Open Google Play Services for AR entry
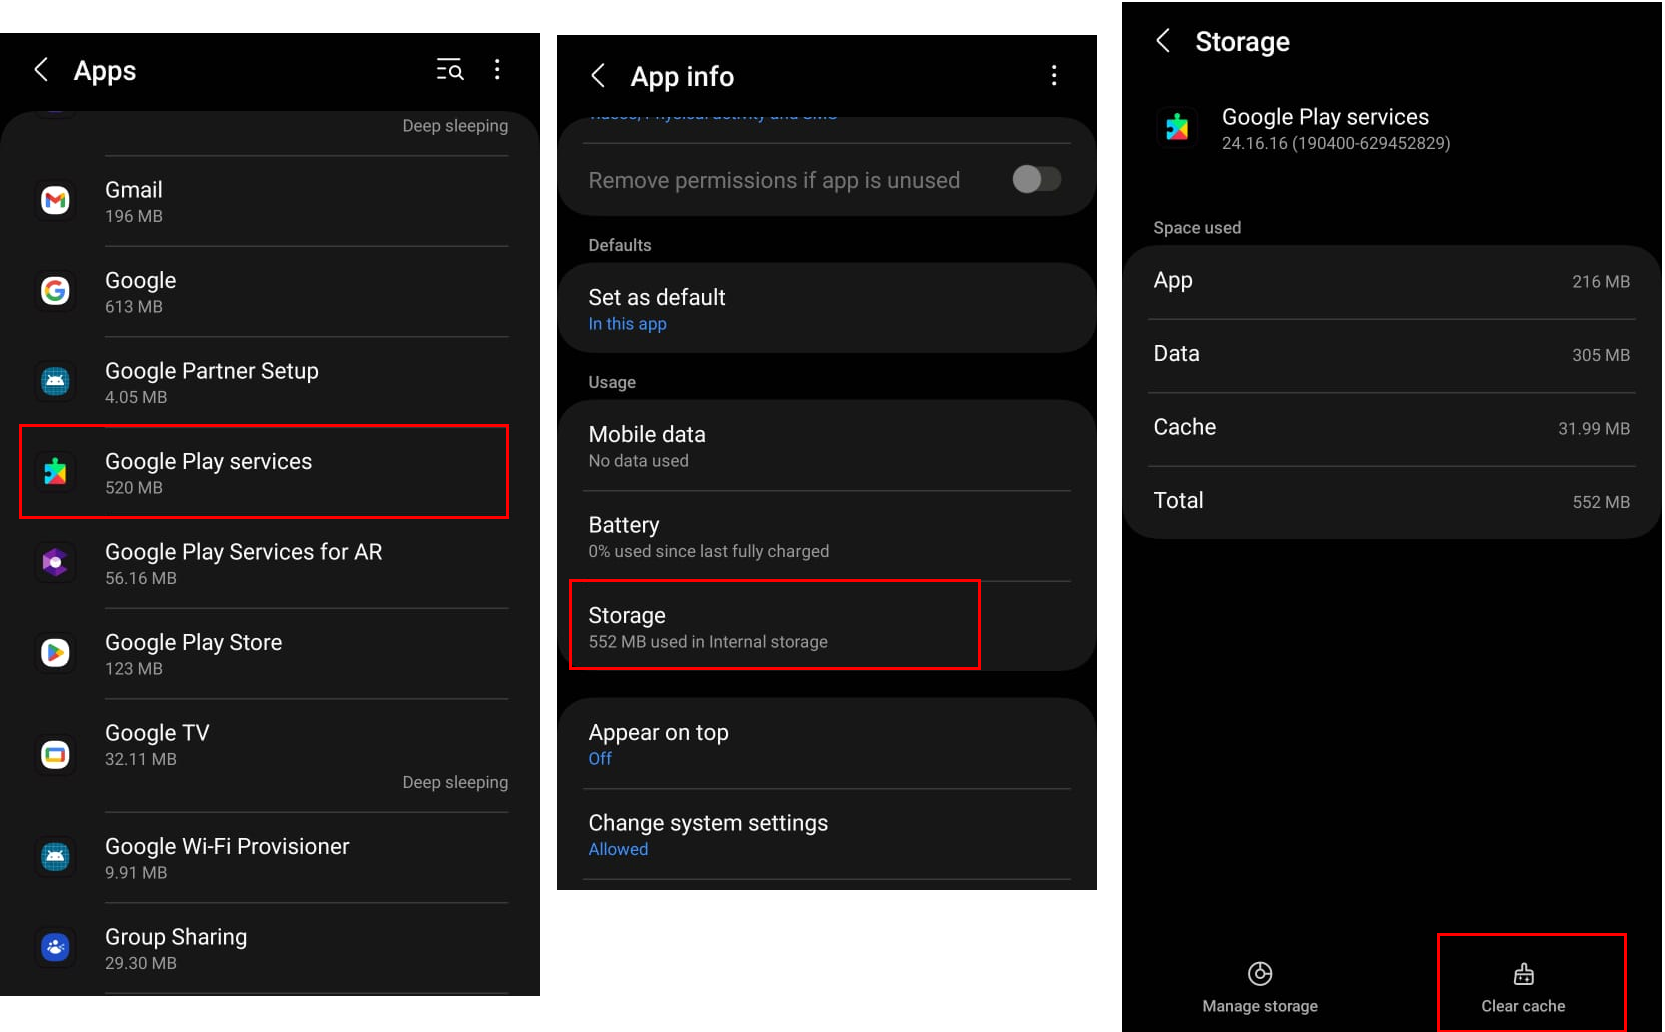Screen dimensions: 1665x1032 270,563
